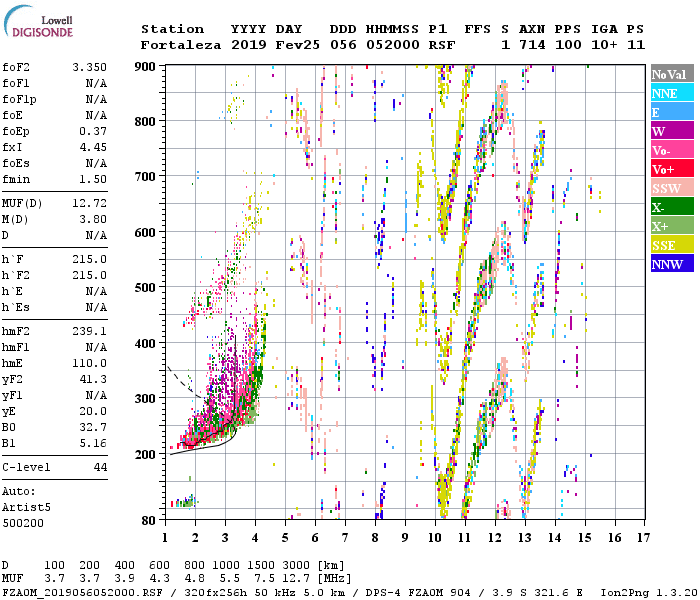The image size is (700, 600).
Task: Click the PS value 11
Action: click(x=636, y=45)
